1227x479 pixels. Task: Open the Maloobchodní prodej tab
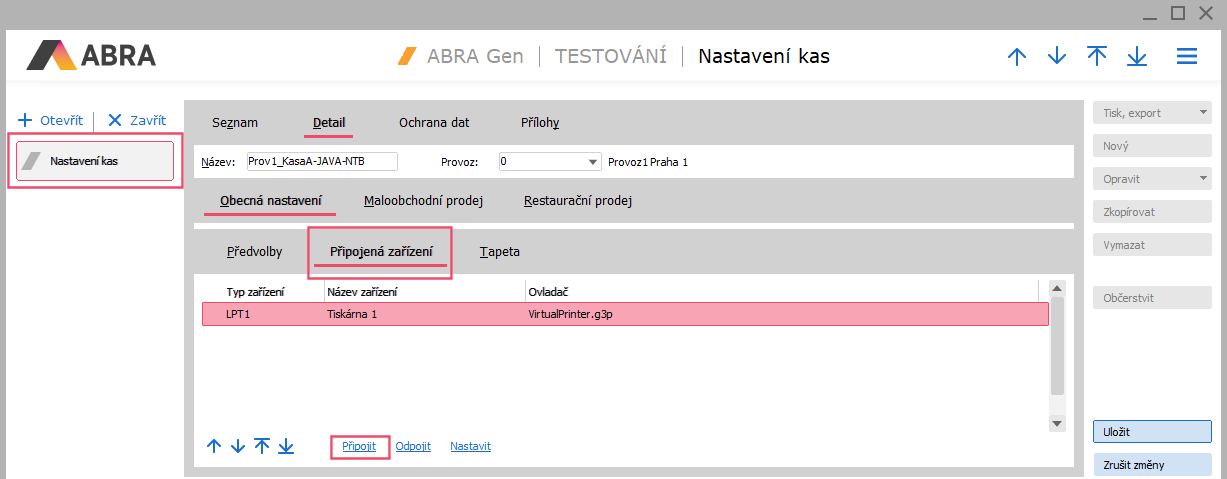pos(423,201)
